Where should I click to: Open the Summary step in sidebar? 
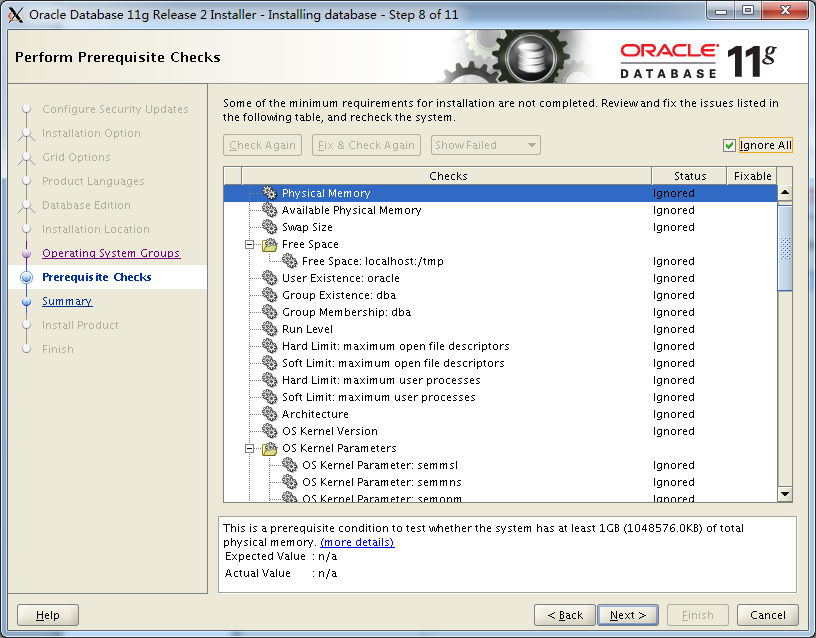[67, 301]
